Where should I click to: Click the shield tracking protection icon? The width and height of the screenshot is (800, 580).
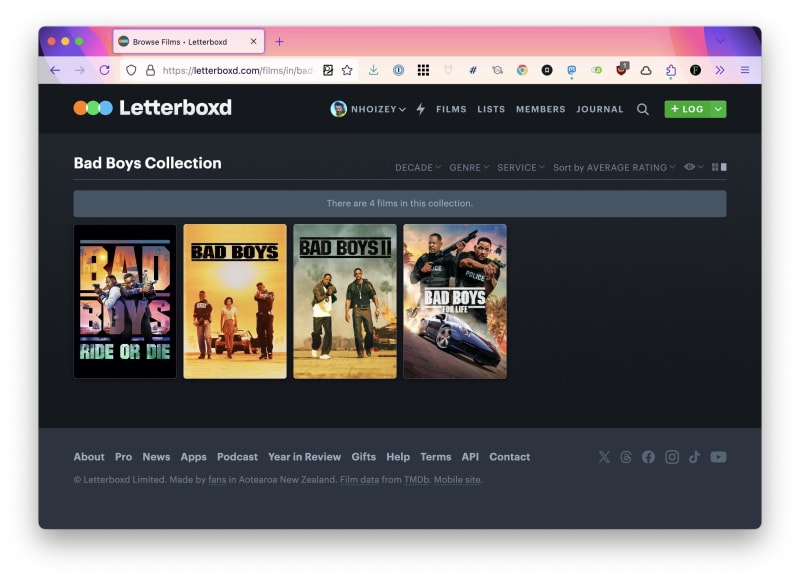pyautogui.click(x=131, y=70)
